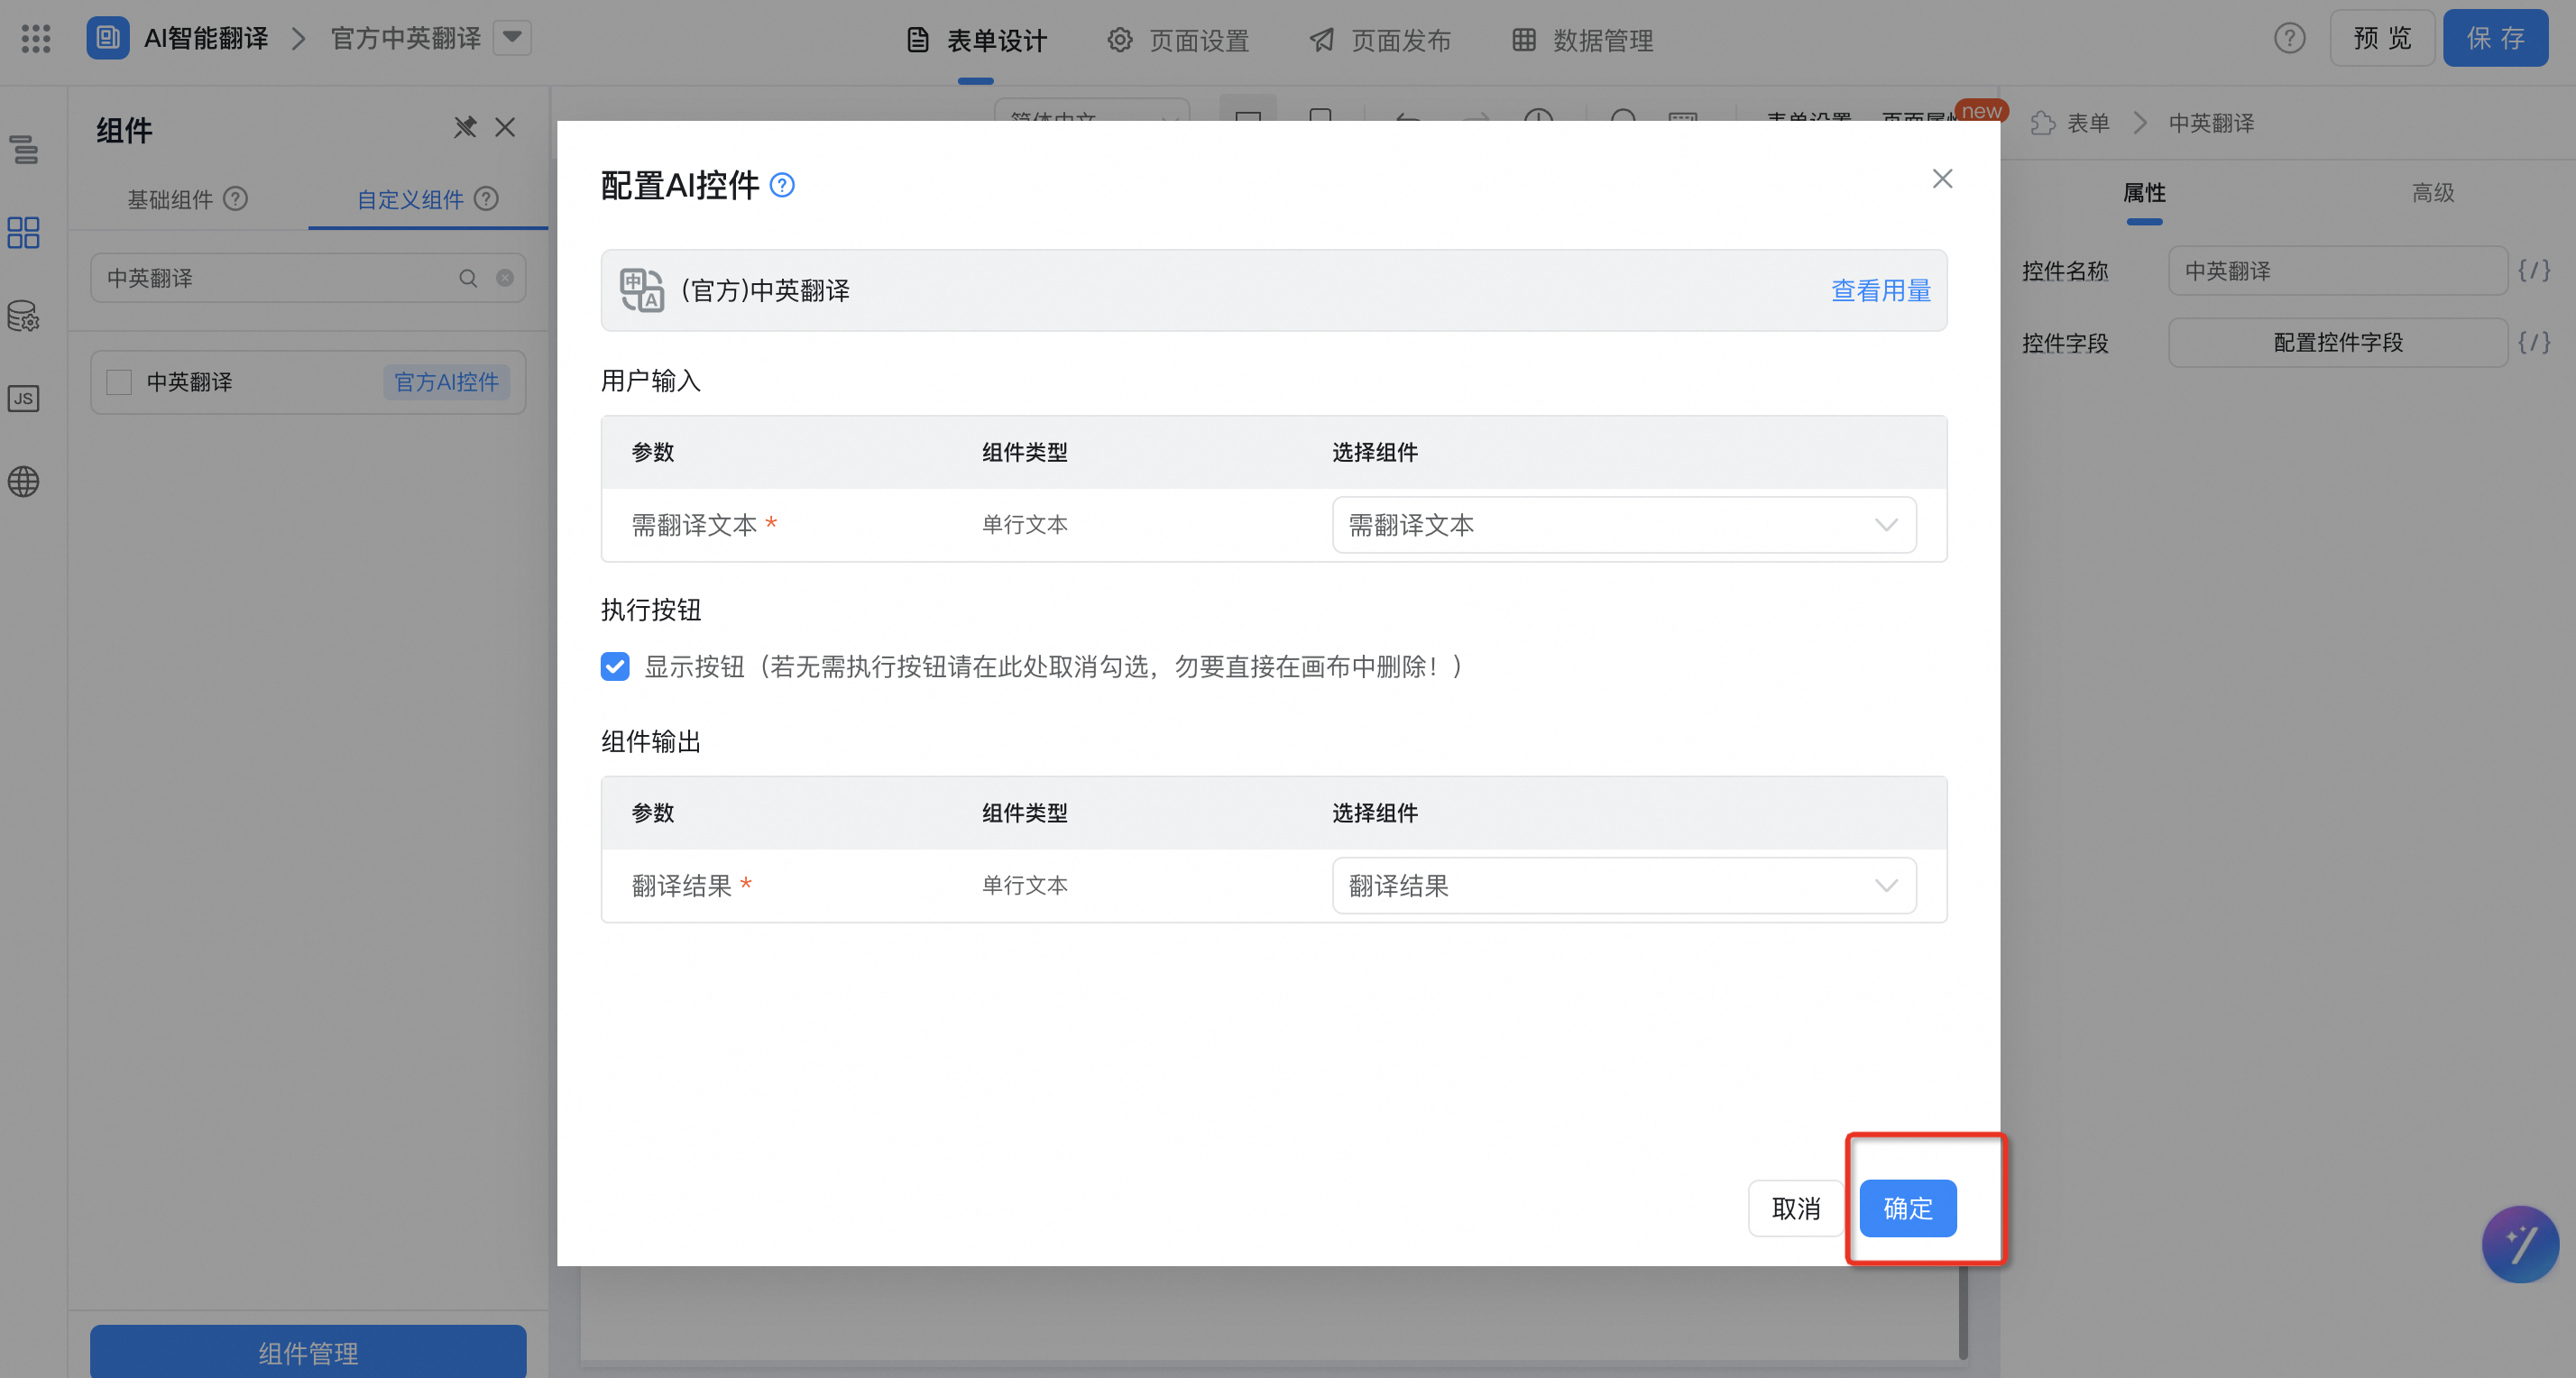Image resolution: width=2576 pixels, height=1378 pixels.
Task: Select the 自定义组件 tab
Action: click(x=410, y=199)
